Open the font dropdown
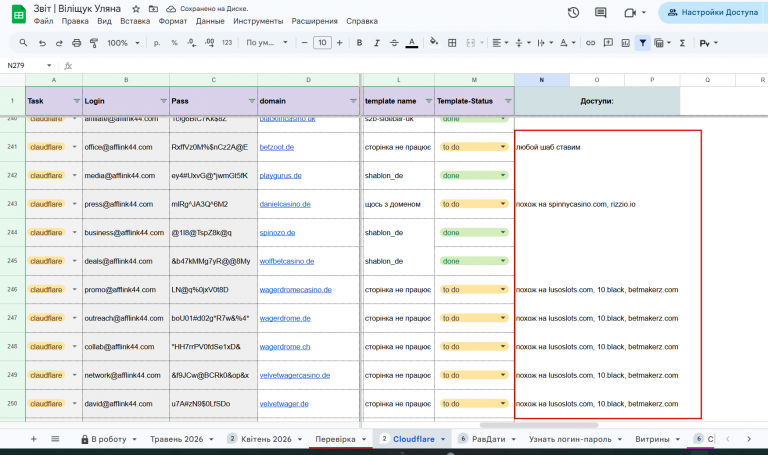This screenshot has height=455, width=768. [x=266, y=43]
